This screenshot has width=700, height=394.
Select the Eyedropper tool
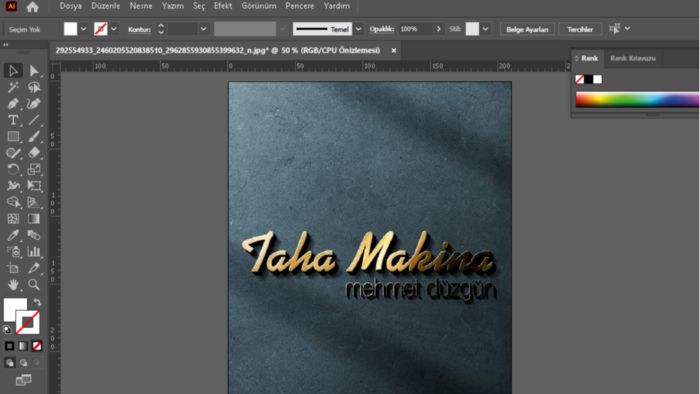click(x=13, y=235)
